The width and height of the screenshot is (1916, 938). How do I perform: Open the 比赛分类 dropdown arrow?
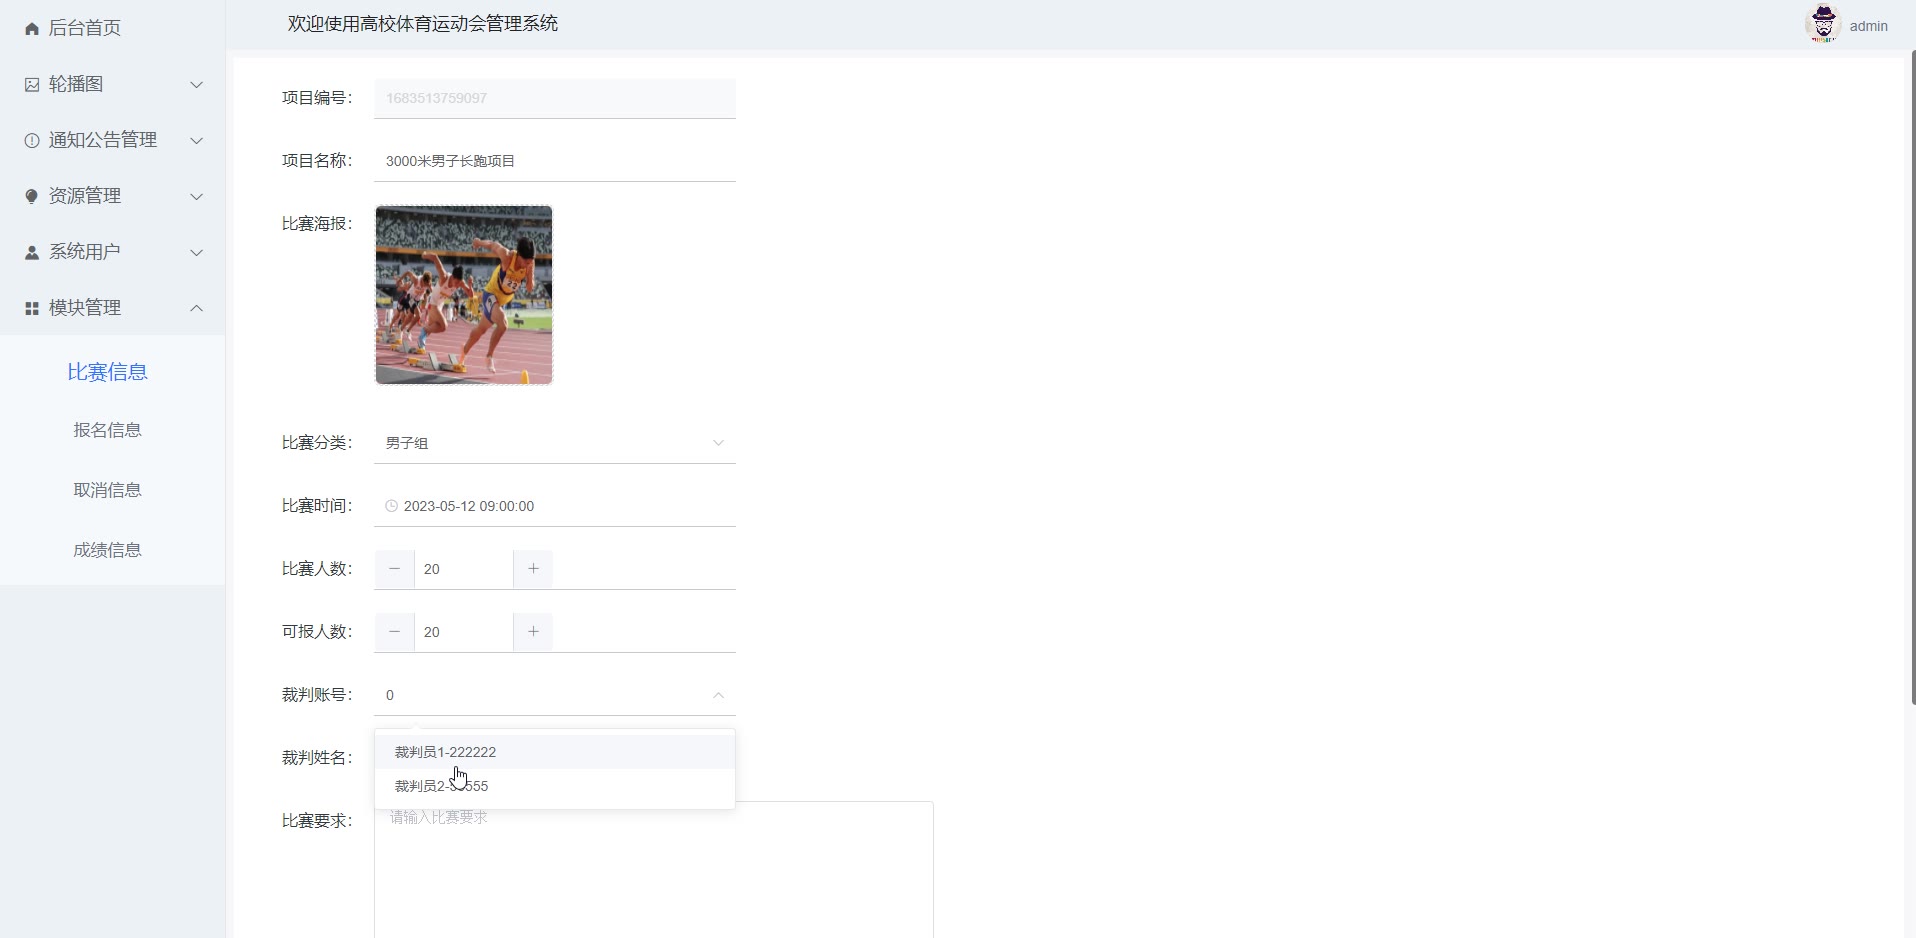pyautogui.click(x=718, y=443)
